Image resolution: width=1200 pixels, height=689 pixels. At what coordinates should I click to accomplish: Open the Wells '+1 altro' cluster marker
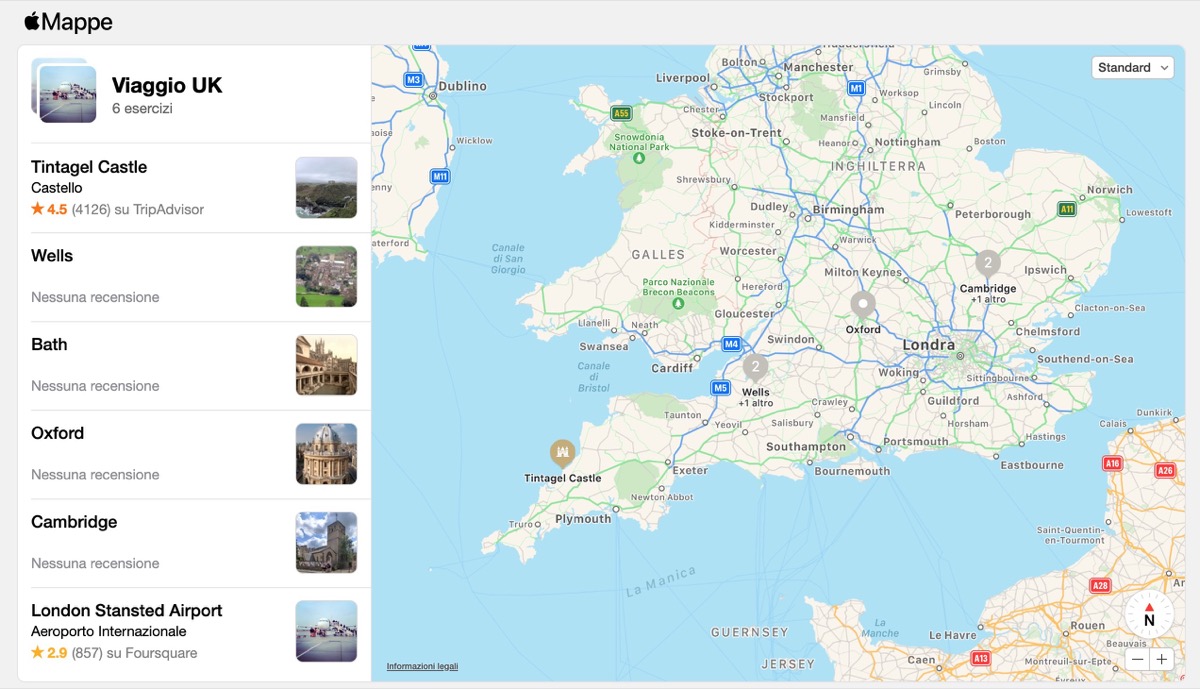coord(754,367)
